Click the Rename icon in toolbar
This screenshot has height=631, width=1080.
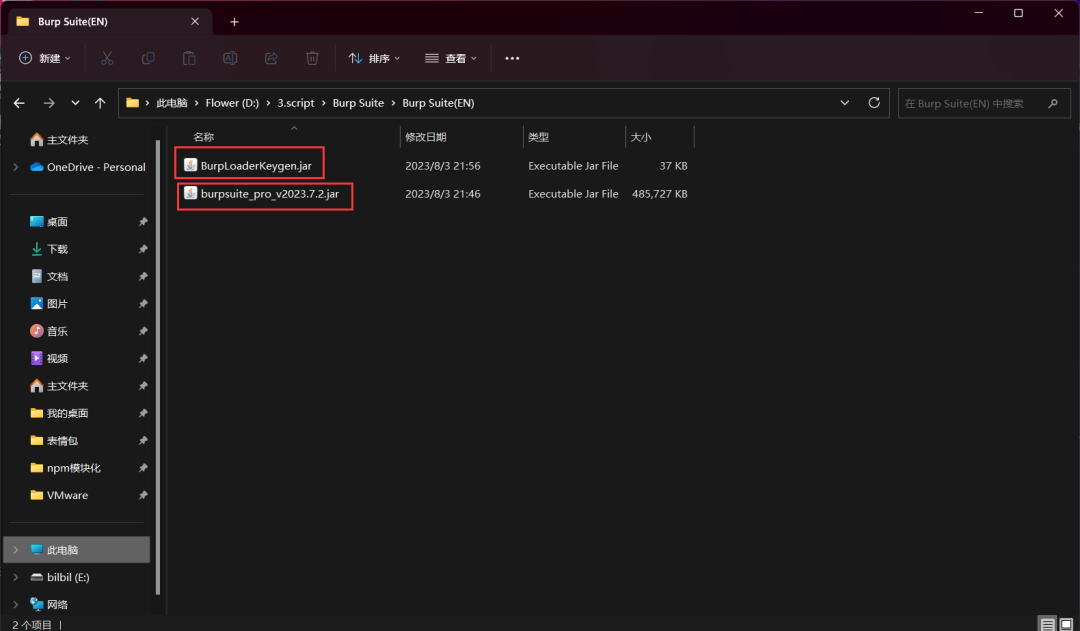point(230,59)
